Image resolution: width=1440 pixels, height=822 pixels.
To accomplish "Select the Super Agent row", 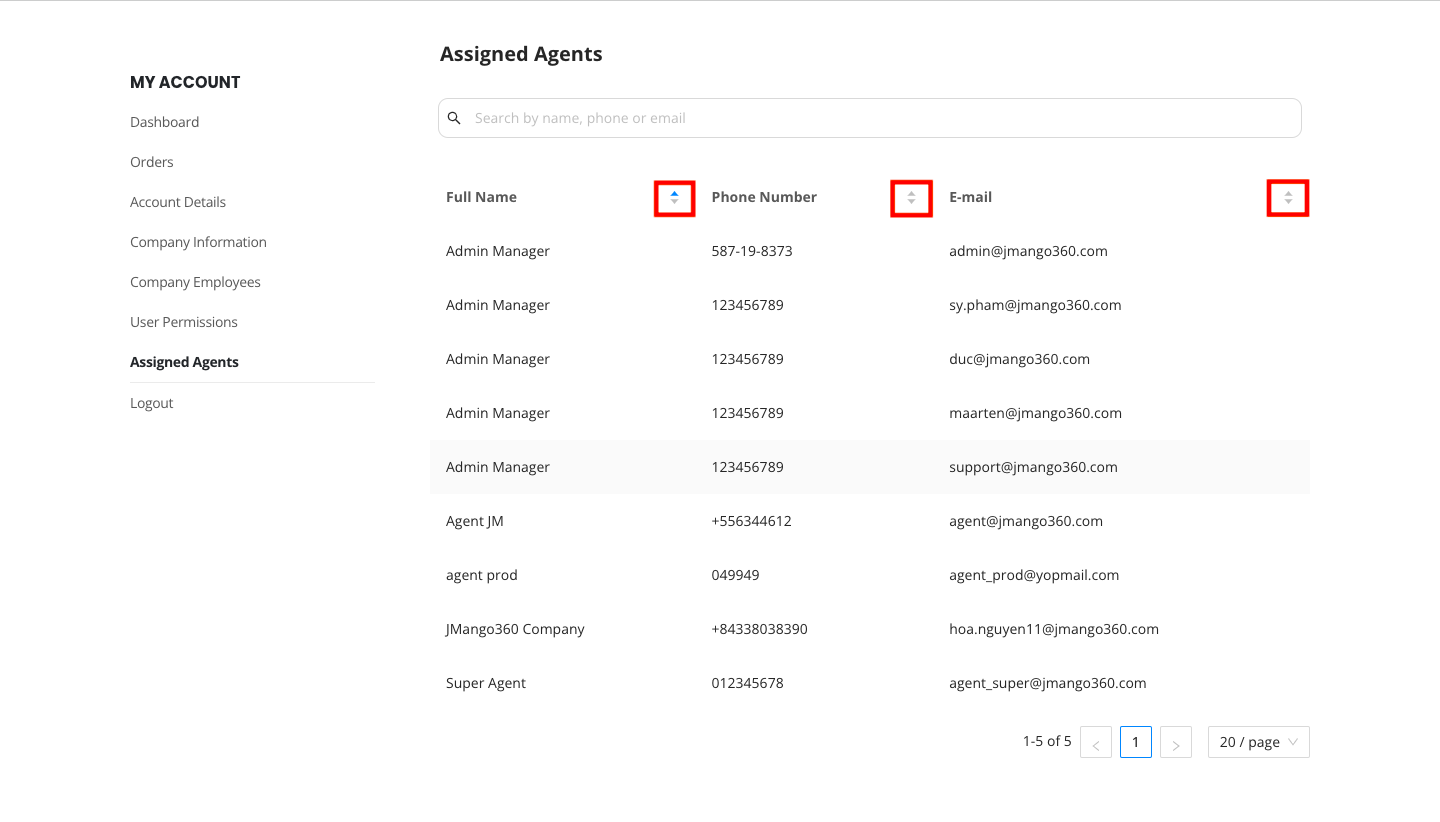I will (870, 683).
